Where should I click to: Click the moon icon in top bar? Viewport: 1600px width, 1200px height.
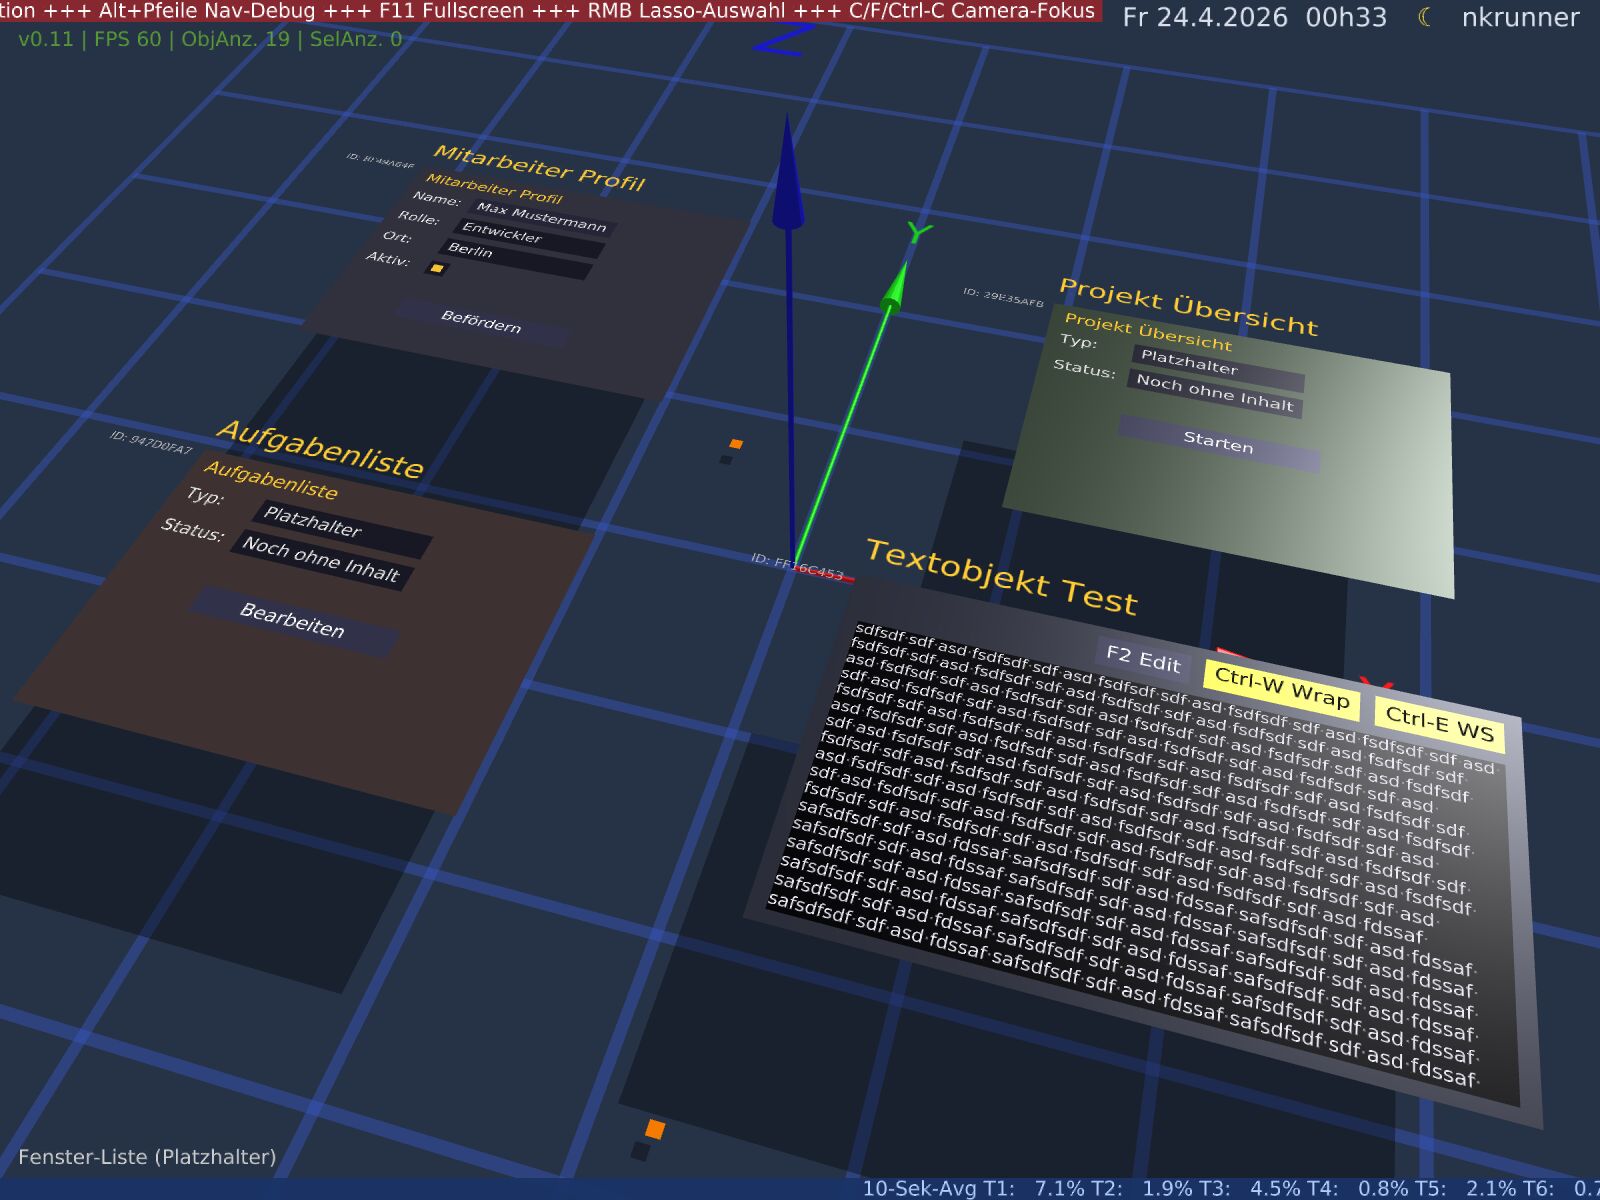[x=1425, y=17]
